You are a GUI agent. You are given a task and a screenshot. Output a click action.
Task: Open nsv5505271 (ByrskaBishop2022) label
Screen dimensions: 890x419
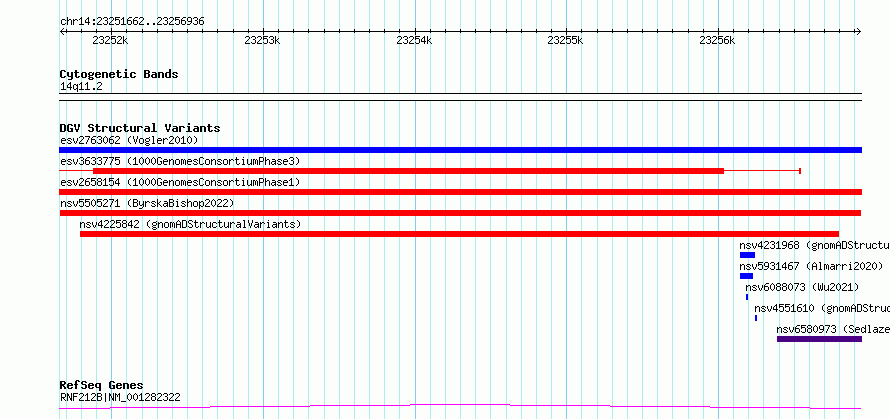[x=147, y=203]
